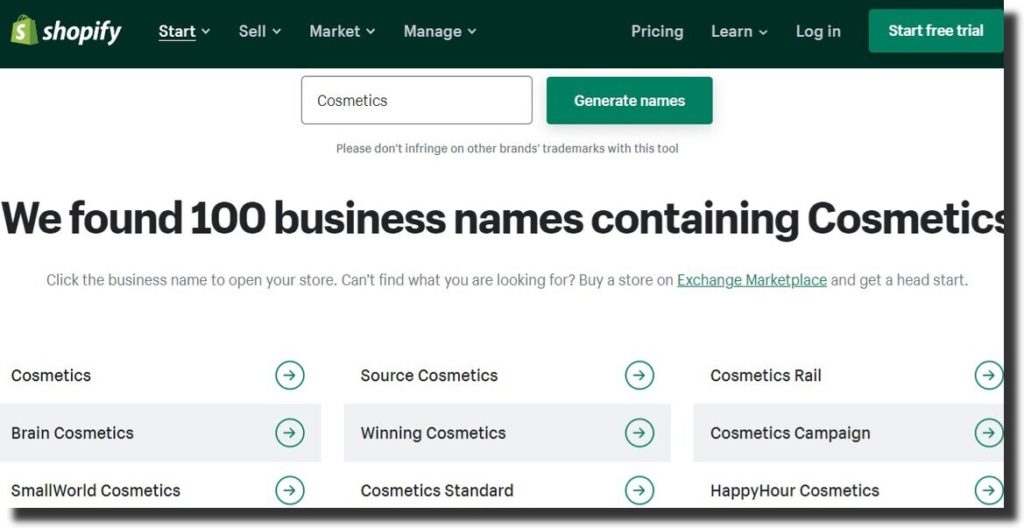
Task: Expand the Sell menu
Action: [259, 31]
